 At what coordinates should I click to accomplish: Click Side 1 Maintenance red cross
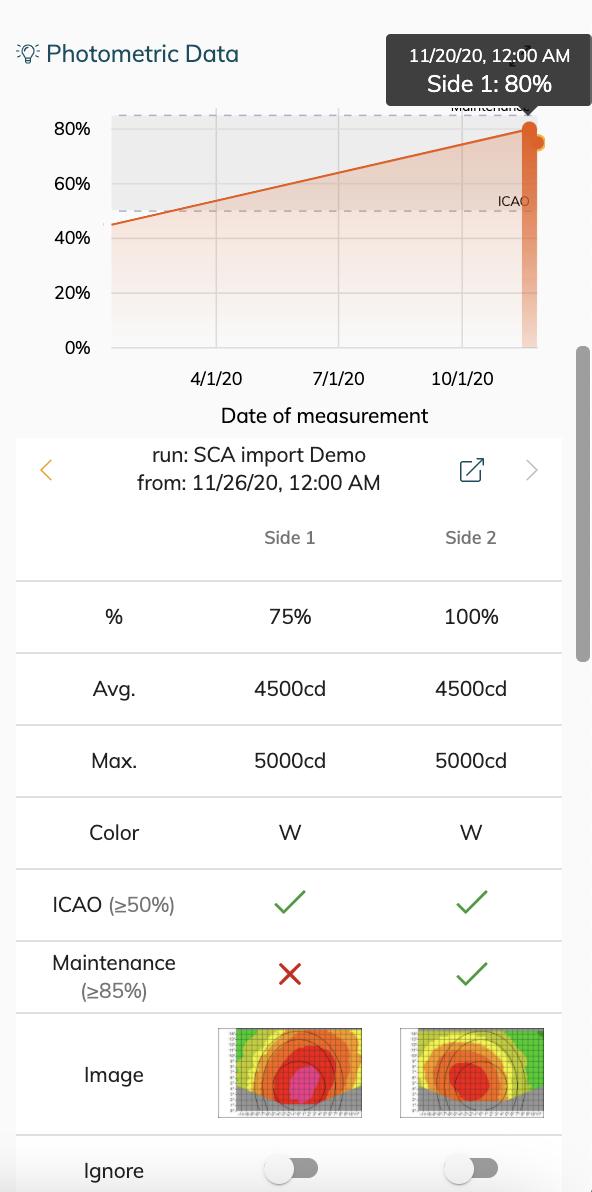click(290, 975)
